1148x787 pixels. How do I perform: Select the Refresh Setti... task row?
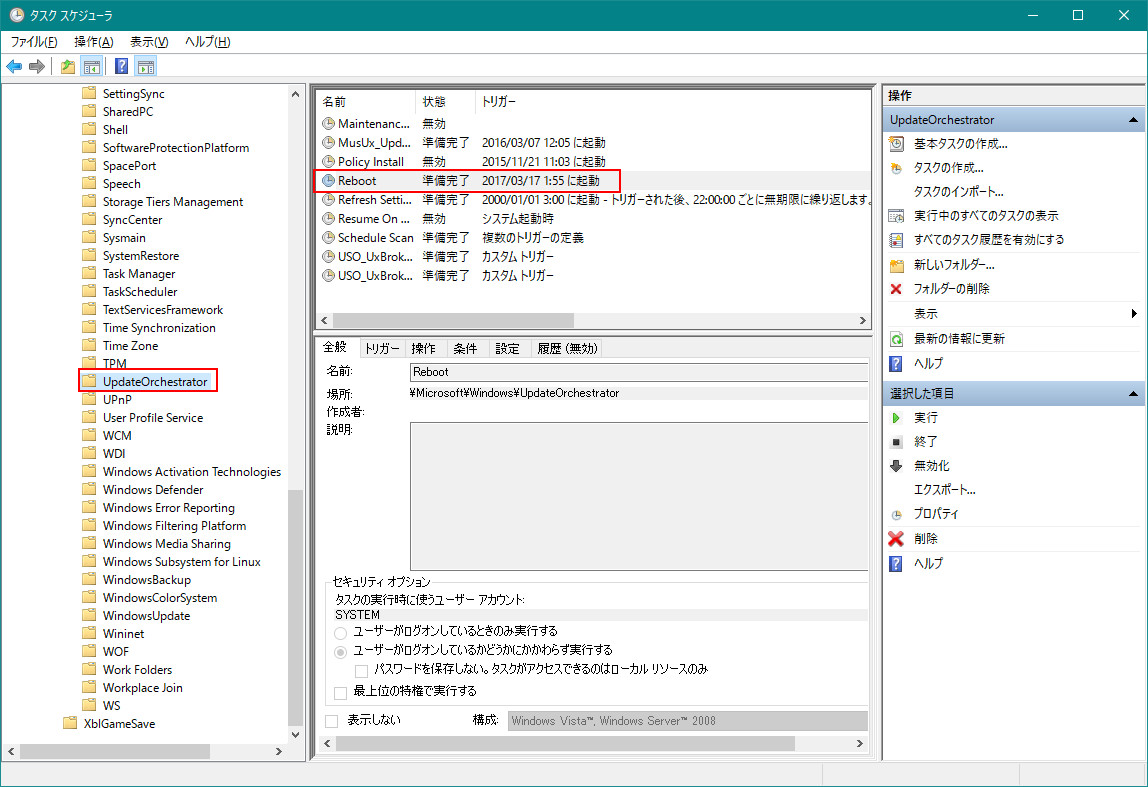click(x=593, y=200)
